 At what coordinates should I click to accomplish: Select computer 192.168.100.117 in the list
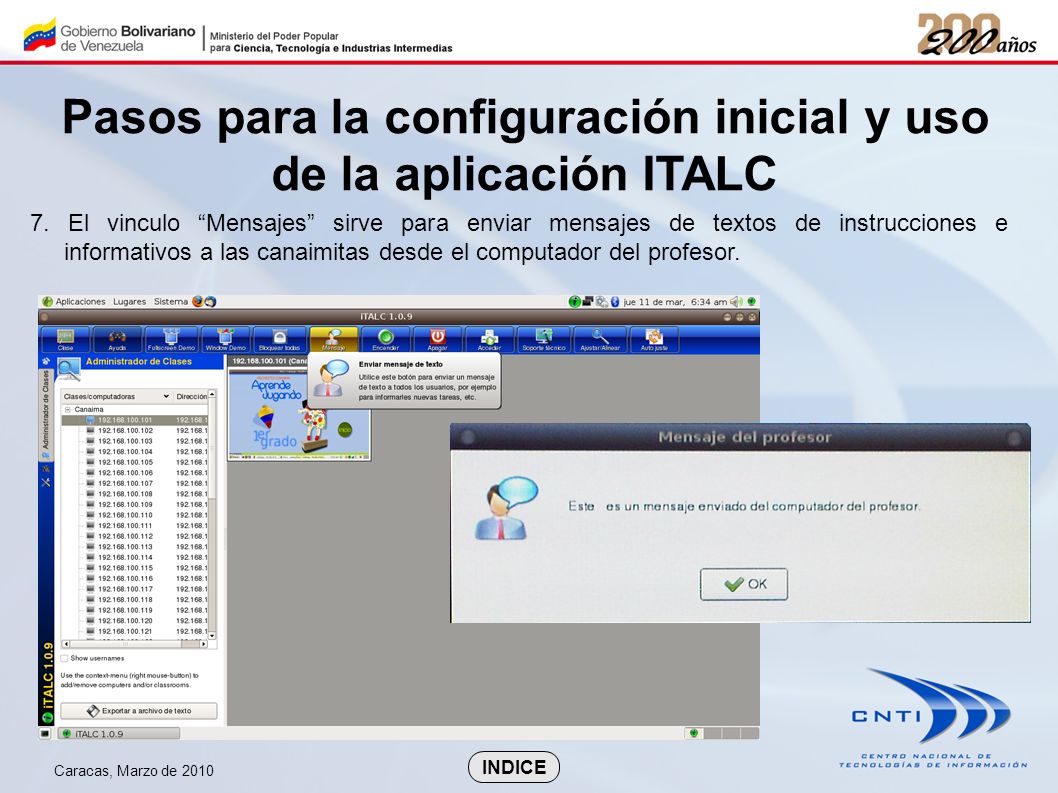[x=135, y=589]
